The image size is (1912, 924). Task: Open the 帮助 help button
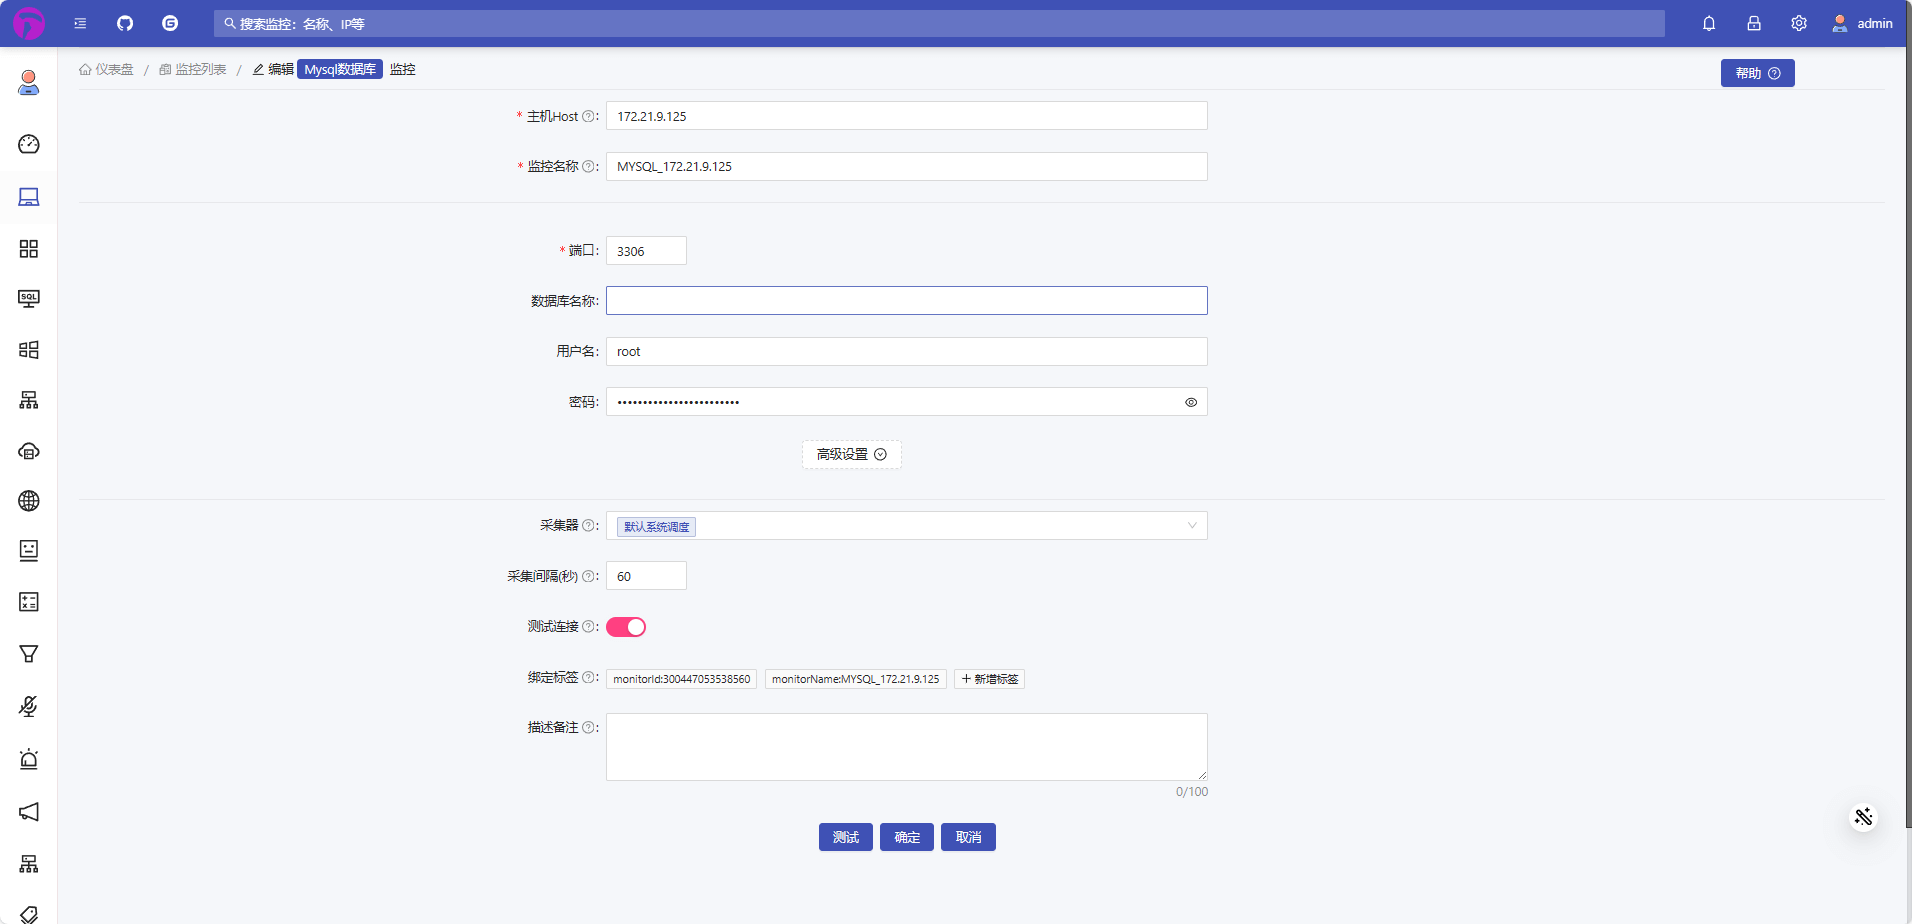(x=1757, y=72)
